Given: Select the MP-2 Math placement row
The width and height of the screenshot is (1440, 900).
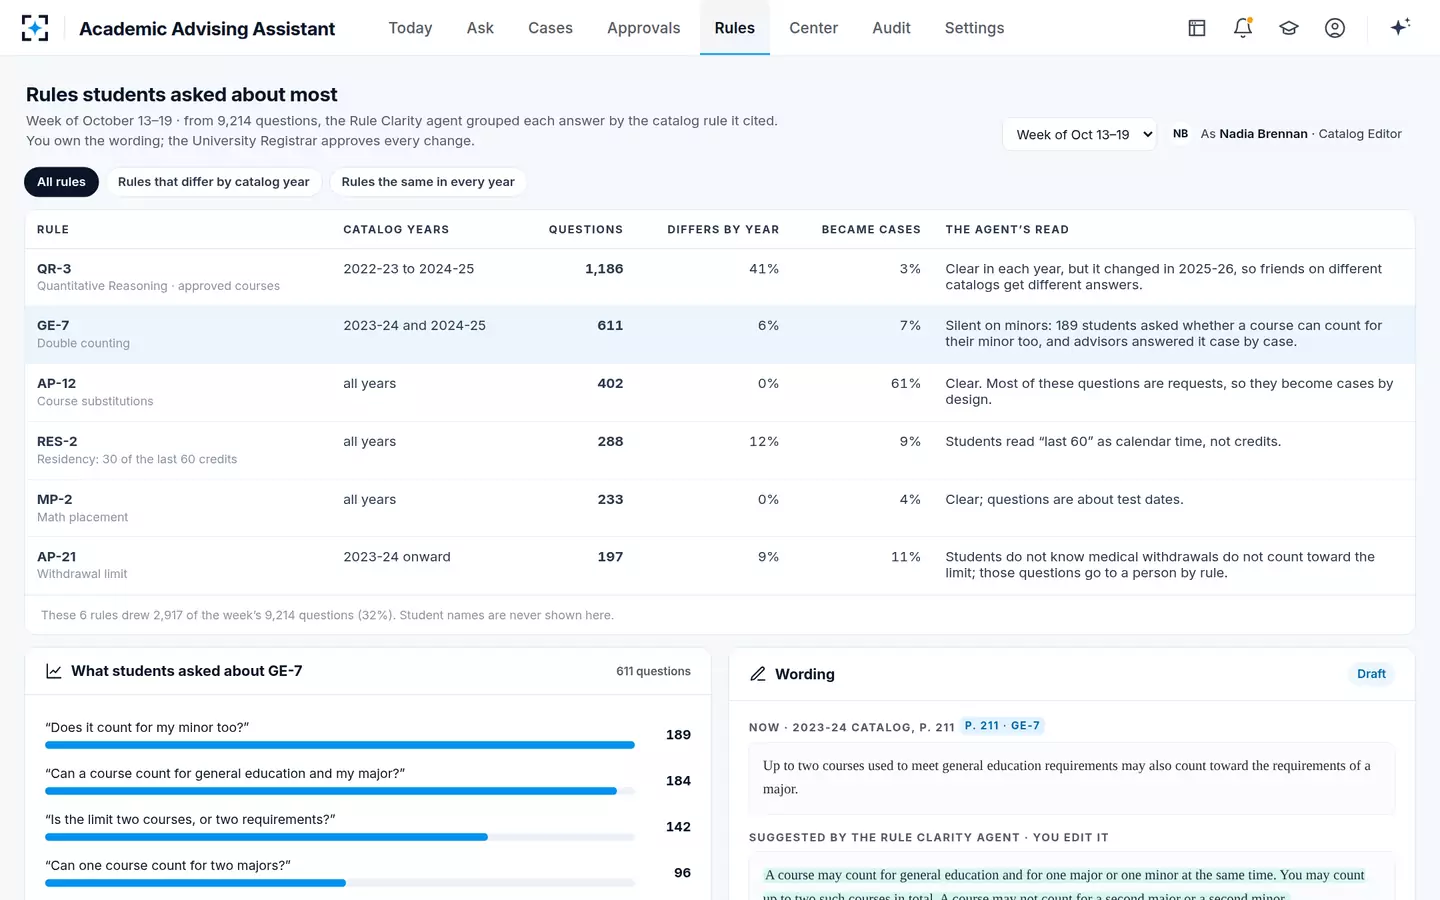Looking at the screenshot, I should coord(720,508).
